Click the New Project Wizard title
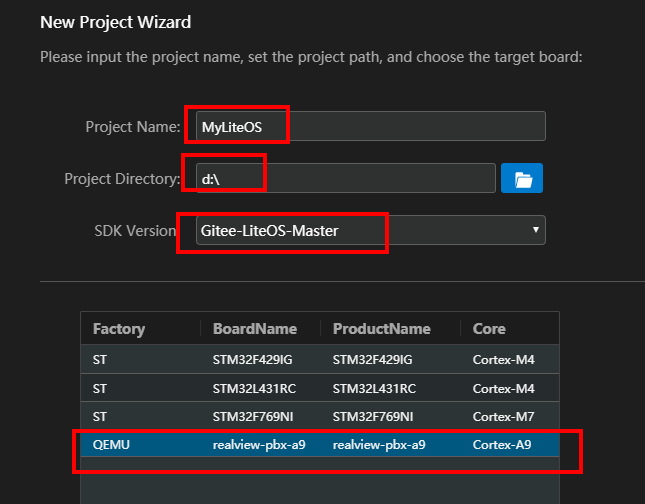This screenshot has width=645, height=504. [115, 21]
